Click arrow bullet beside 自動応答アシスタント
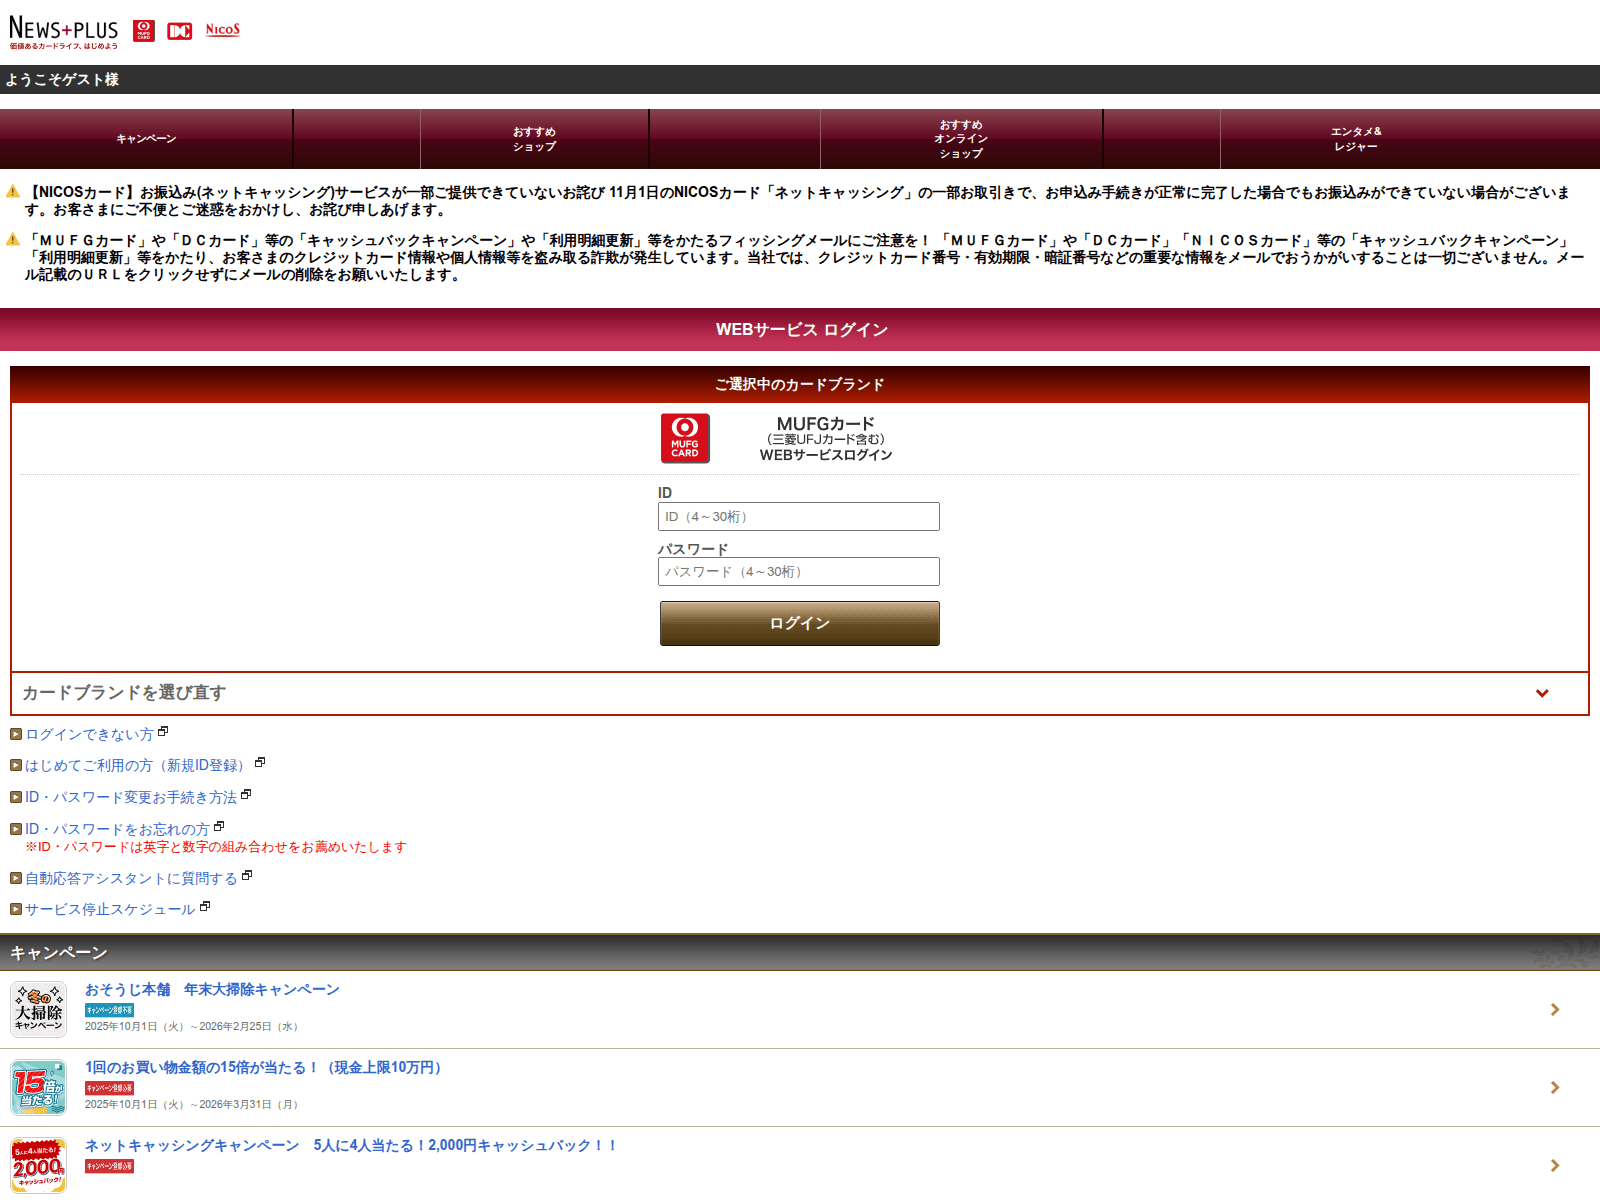The height and width of the screenshot is (1200, 1600). (x=16, y=878)
